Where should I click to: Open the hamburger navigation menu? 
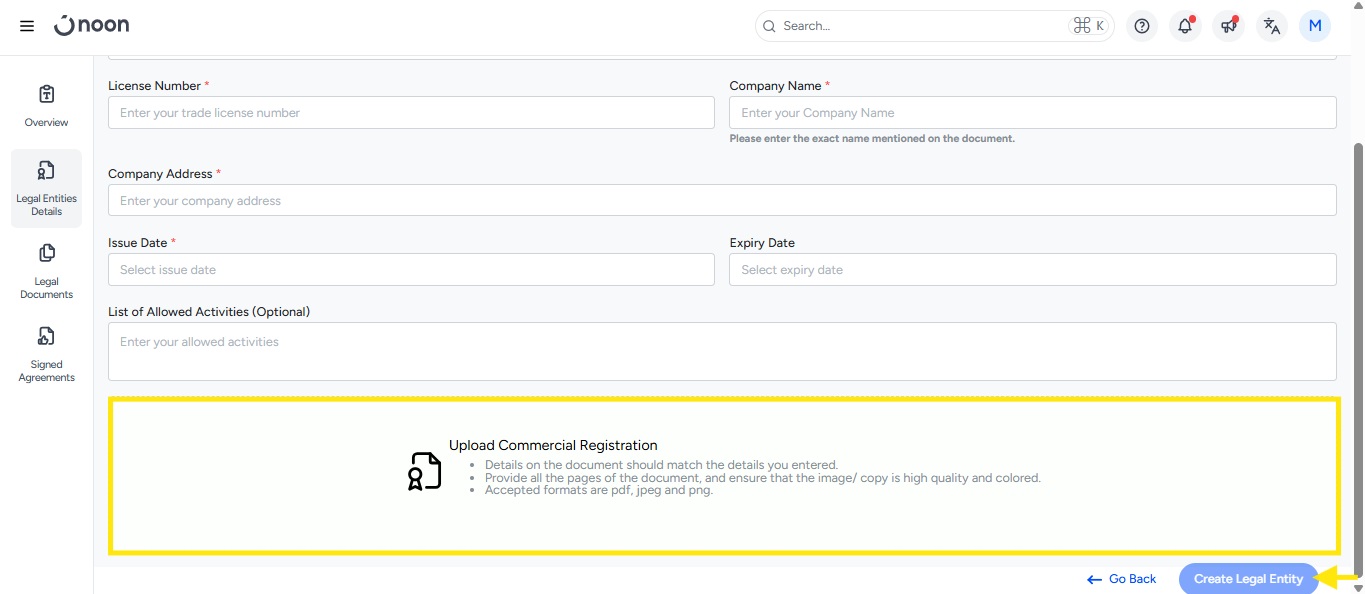(x=27, y=26)
